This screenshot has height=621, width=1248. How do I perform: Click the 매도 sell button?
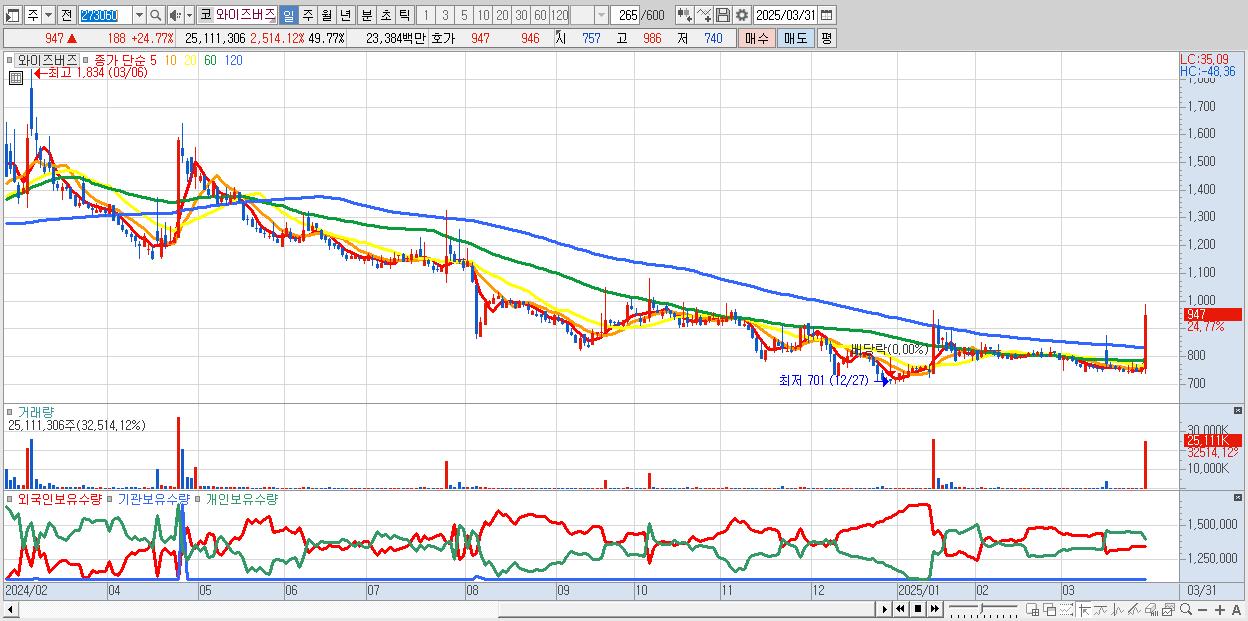(795, 38)
